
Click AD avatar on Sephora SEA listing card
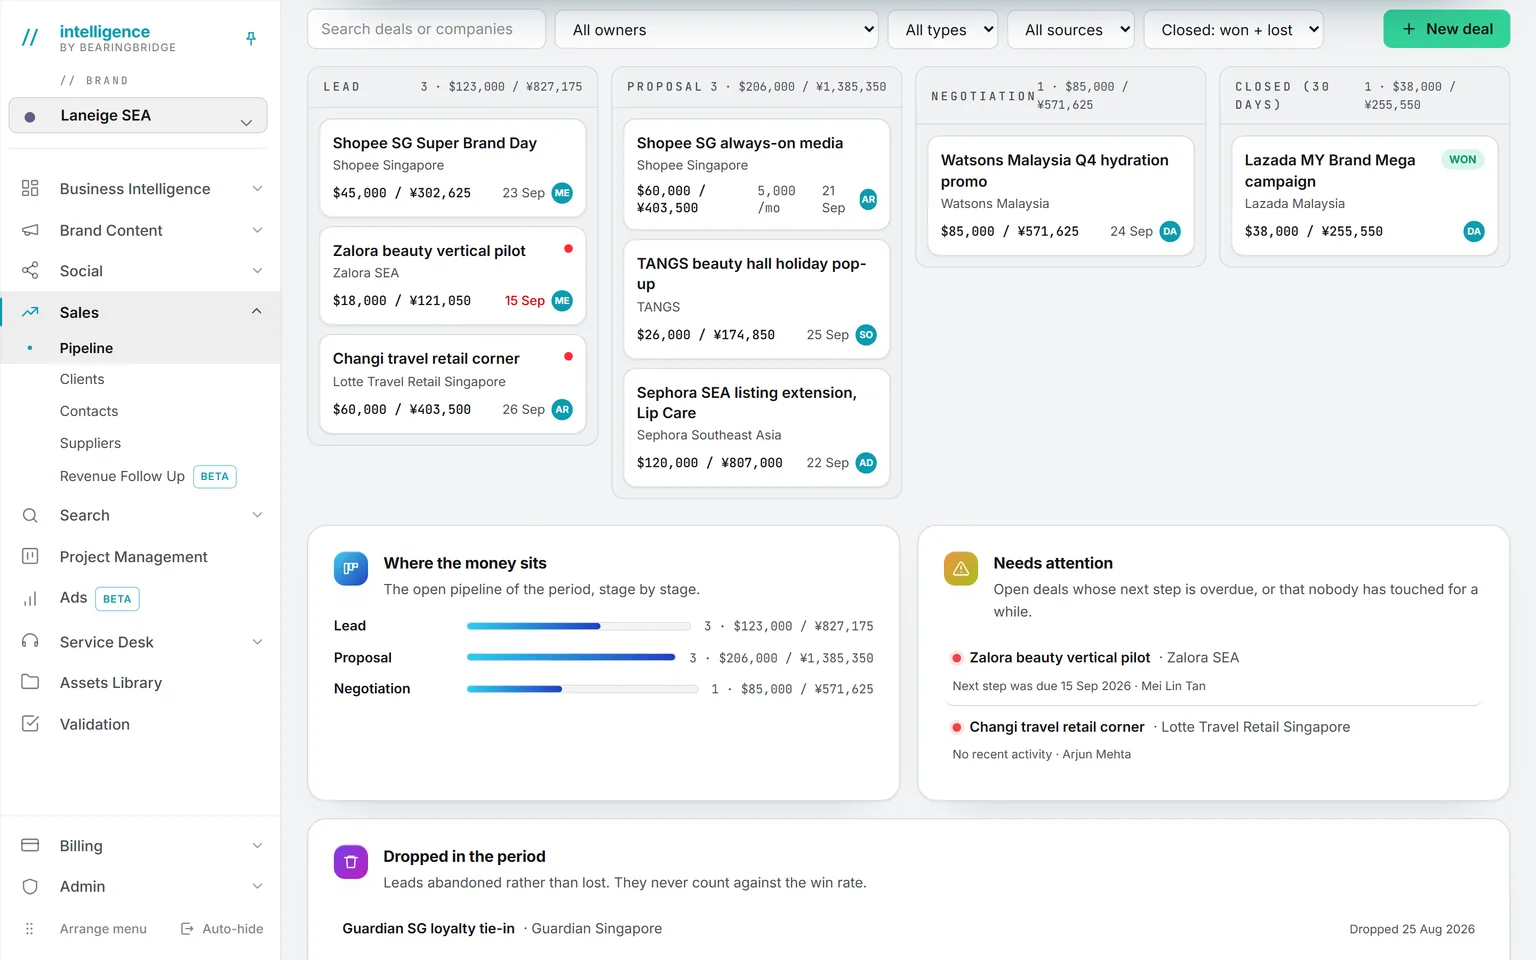click(867, 463)
